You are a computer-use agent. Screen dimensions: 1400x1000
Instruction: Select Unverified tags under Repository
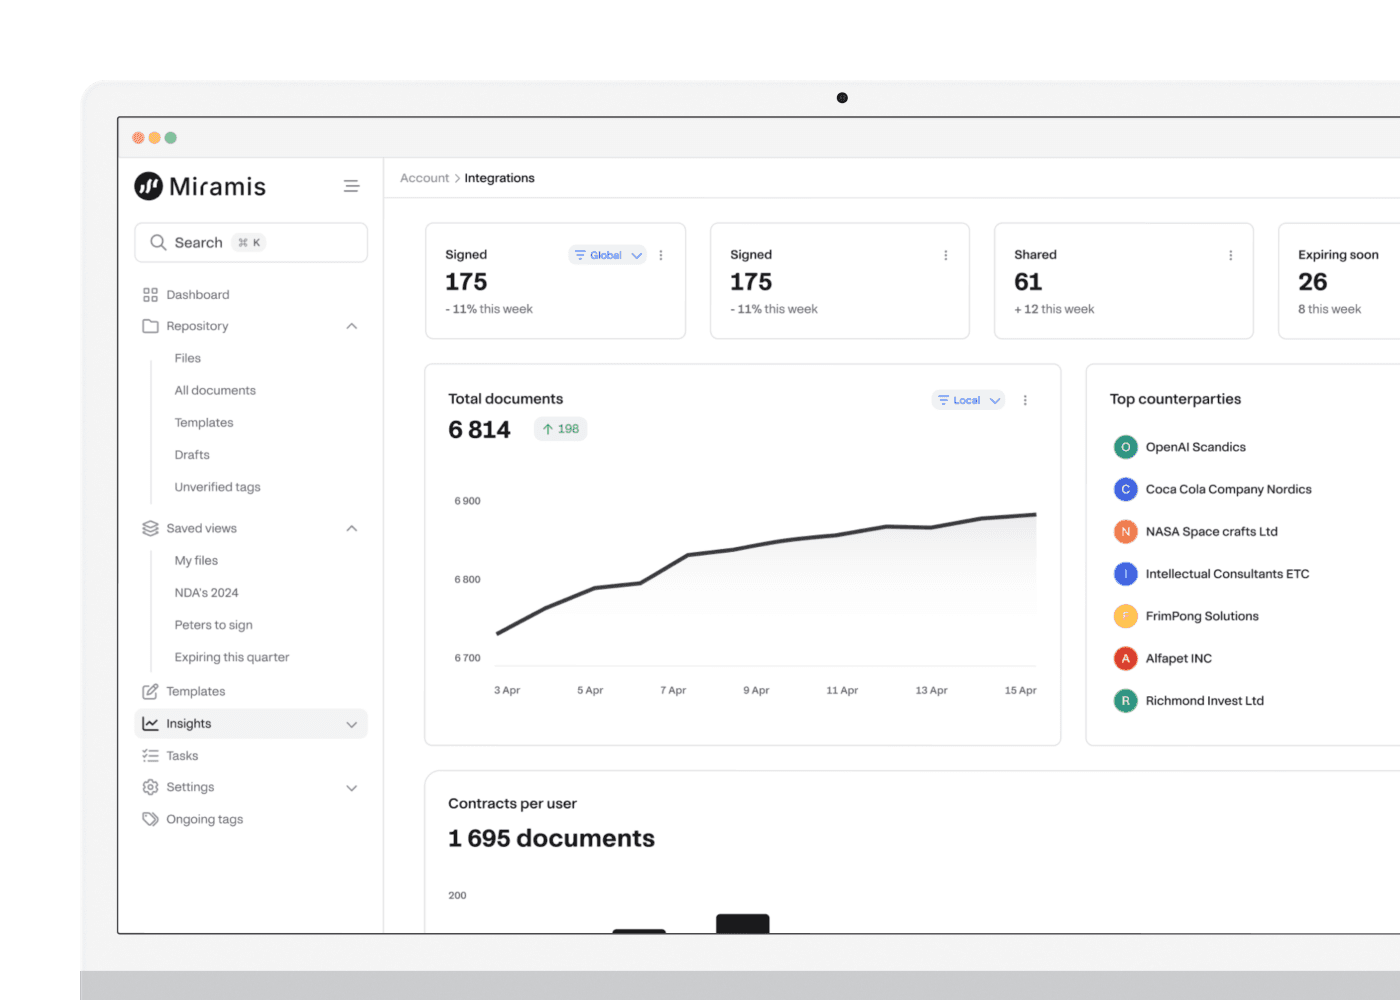coord(217,487)
